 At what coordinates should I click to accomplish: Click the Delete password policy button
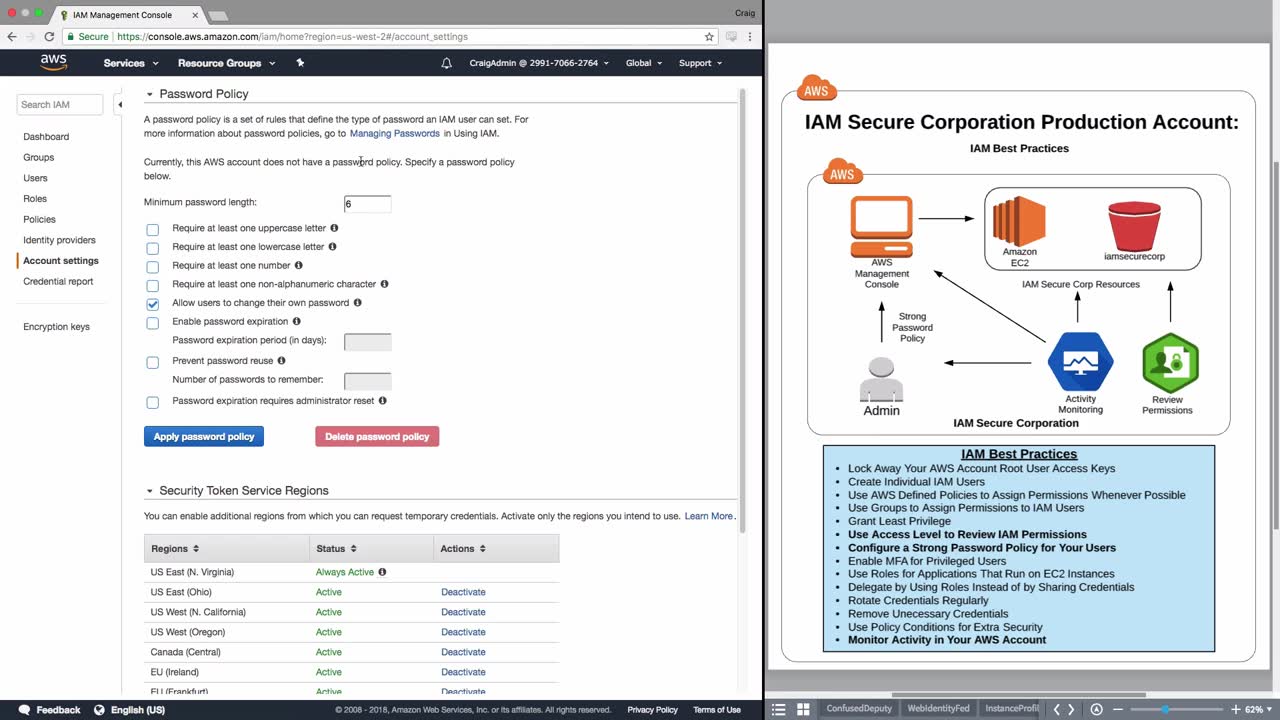click(x=377, y=436)
